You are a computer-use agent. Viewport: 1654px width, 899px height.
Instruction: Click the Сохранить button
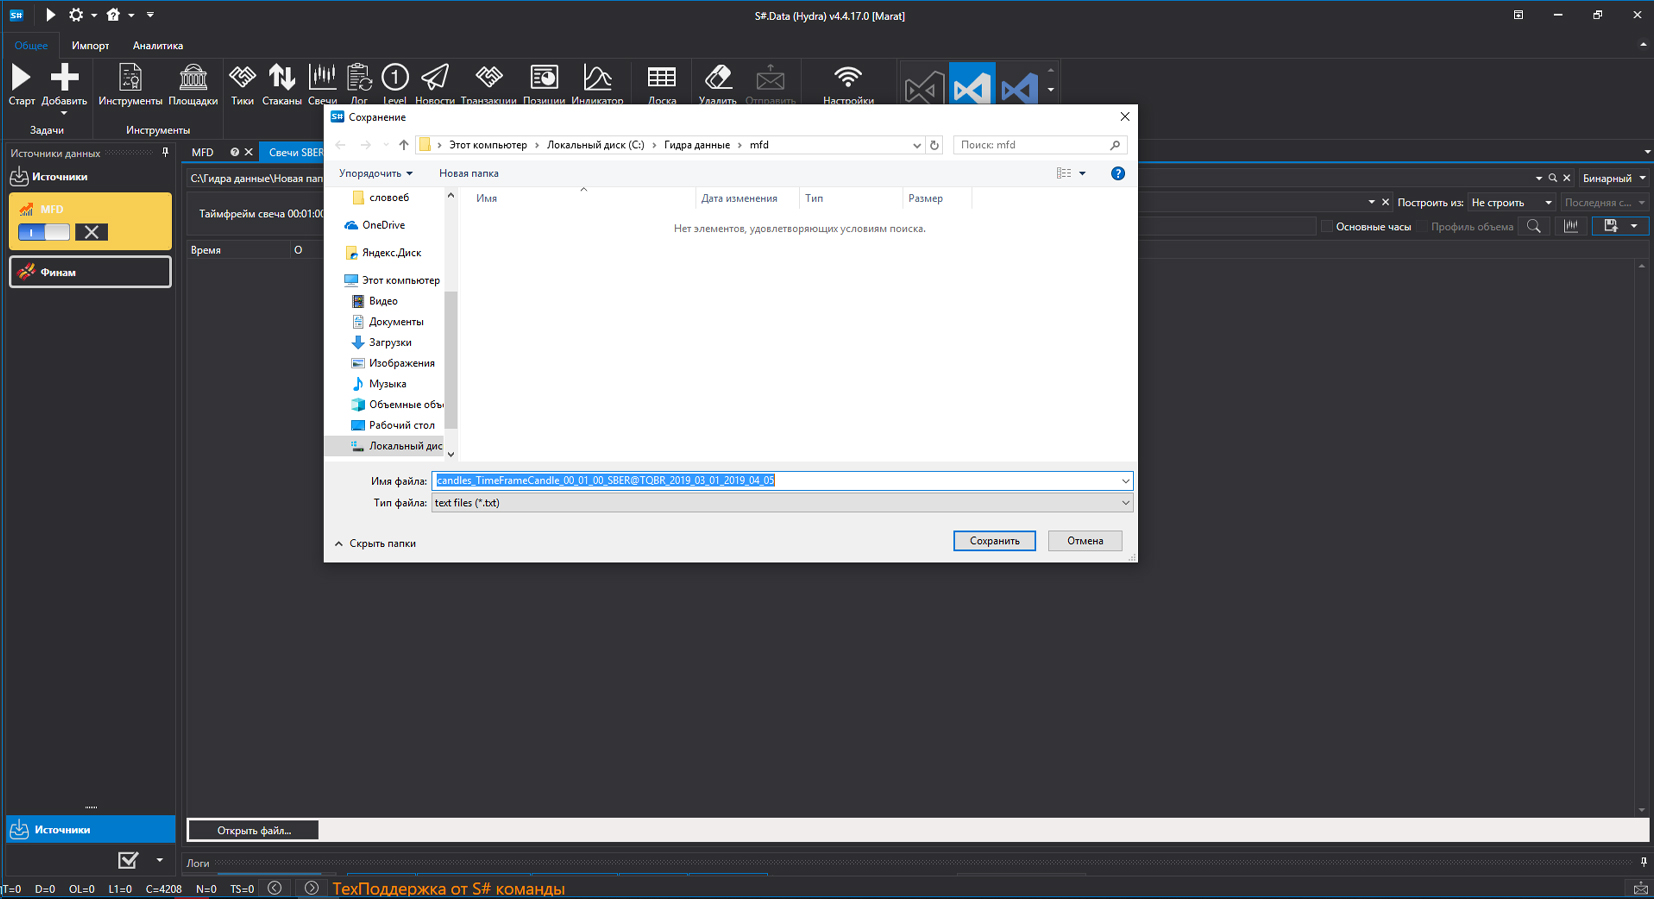994,541
